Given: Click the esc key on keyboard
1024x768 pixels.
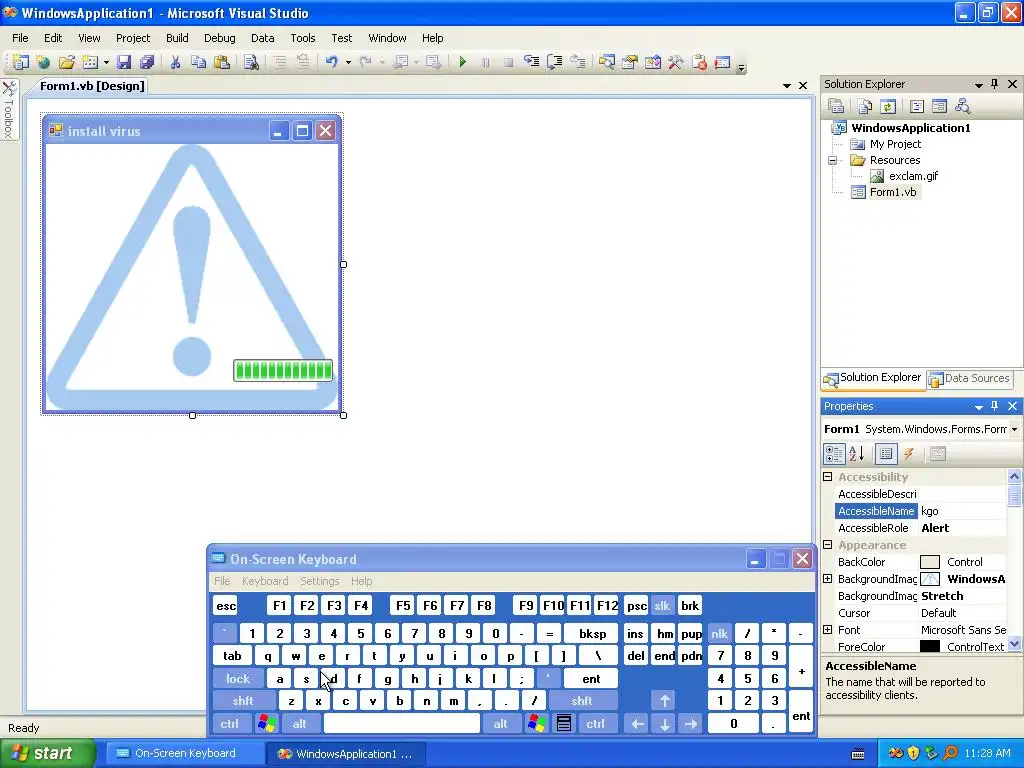Looking at the screenshot, I should coord(226,606).
